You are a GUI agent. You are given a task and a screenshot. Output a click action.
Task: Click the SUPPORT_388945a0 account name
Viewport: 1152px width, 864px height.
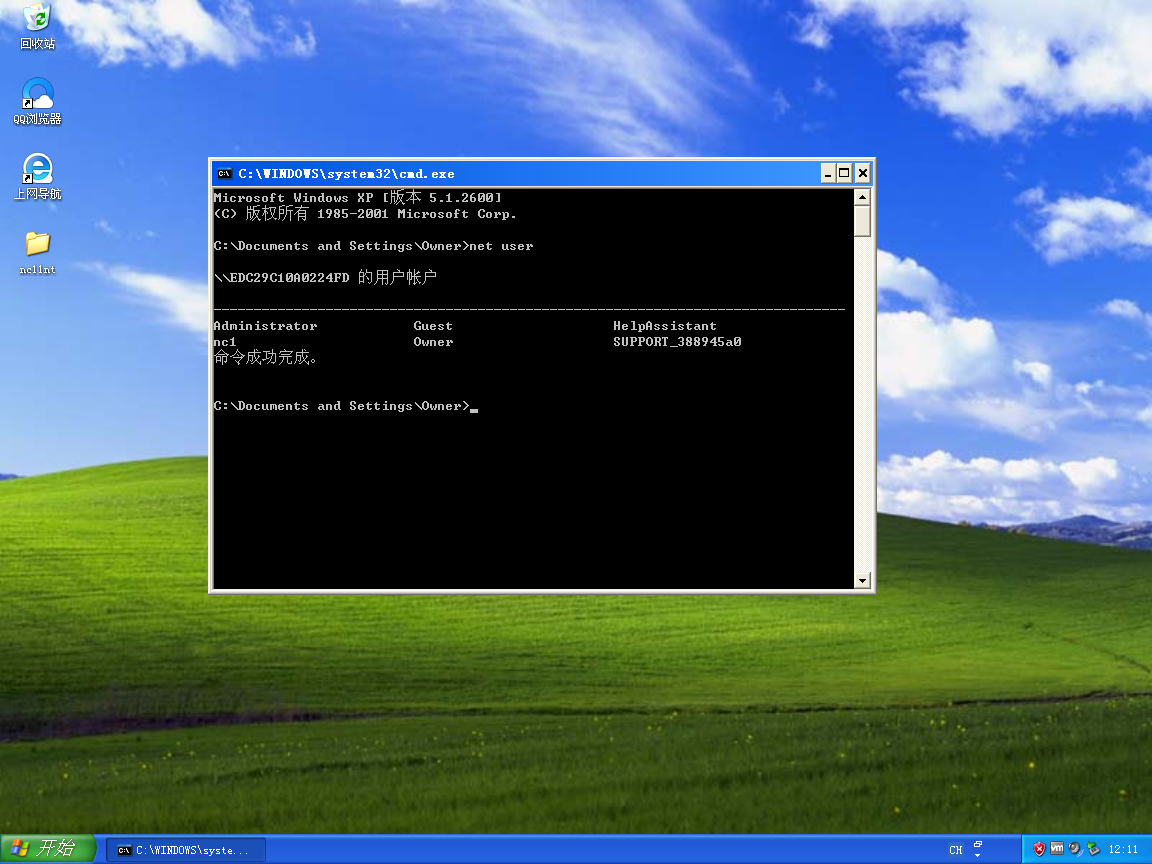[677, 342]
